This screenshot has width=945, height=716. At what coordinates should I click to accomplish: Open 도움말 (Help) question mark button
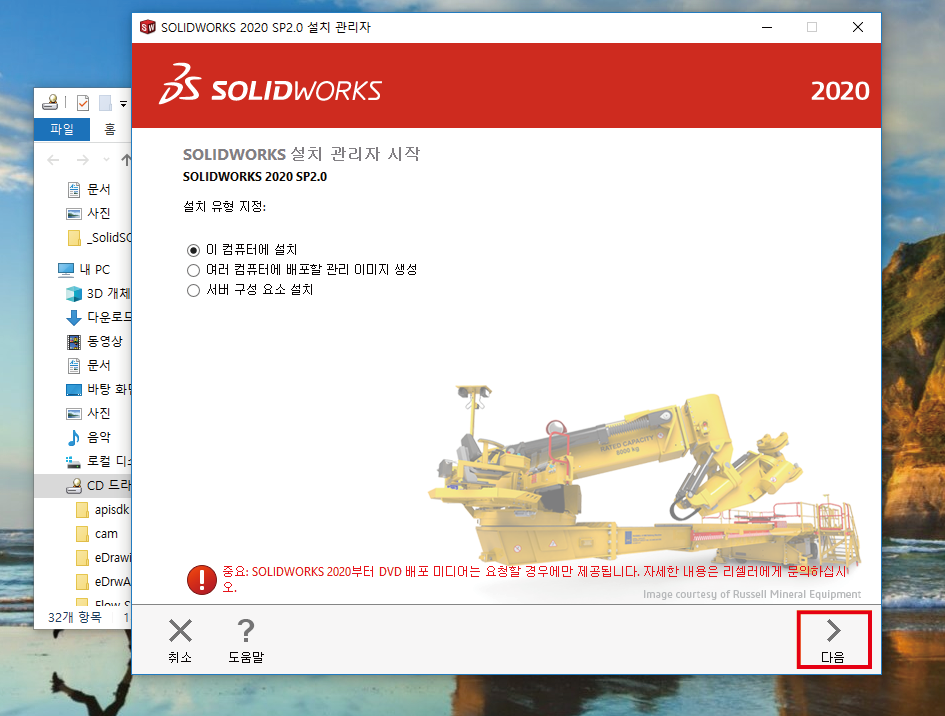point(246,641)
